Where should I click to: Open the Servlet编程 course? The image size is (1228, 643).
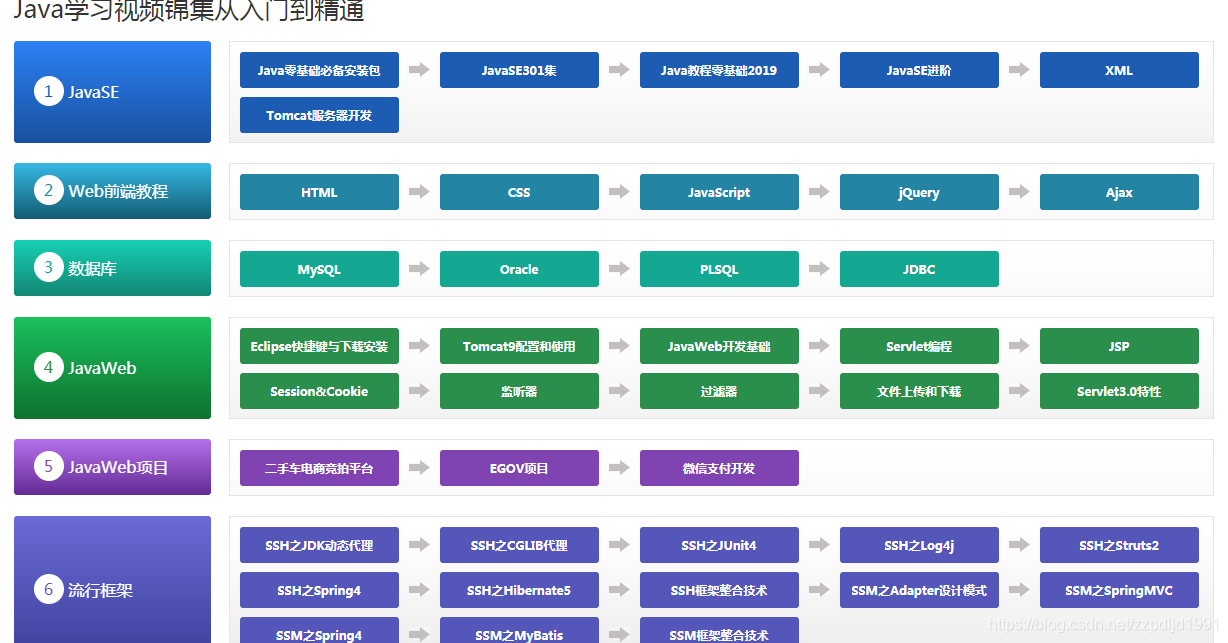click(919, 346)
